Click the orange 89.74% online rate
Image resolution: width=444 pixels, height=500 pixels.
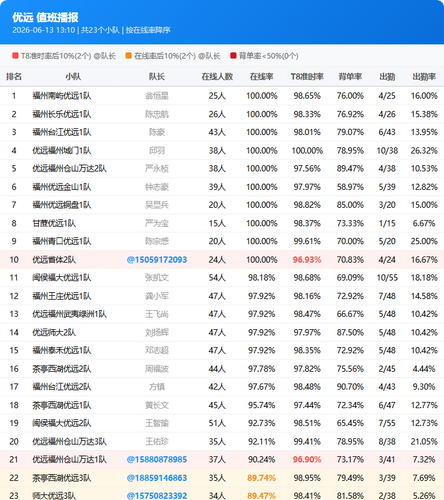pyautogui.click(x=262, y=478)
